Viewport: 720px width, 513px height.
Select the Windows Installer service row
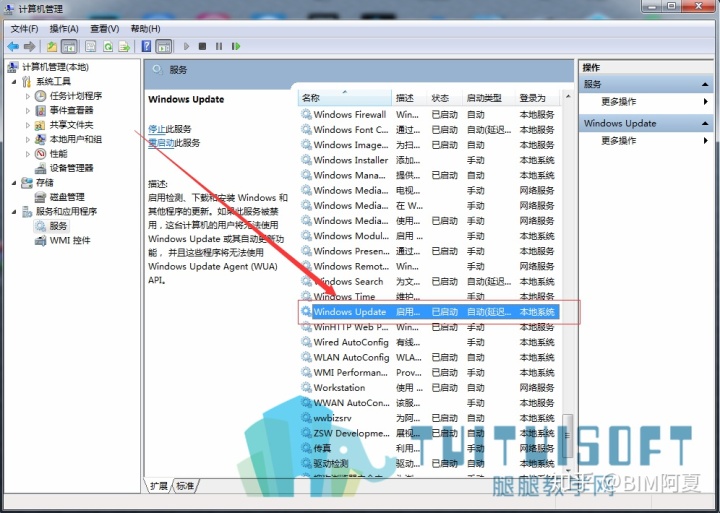(x=428, y=160)
